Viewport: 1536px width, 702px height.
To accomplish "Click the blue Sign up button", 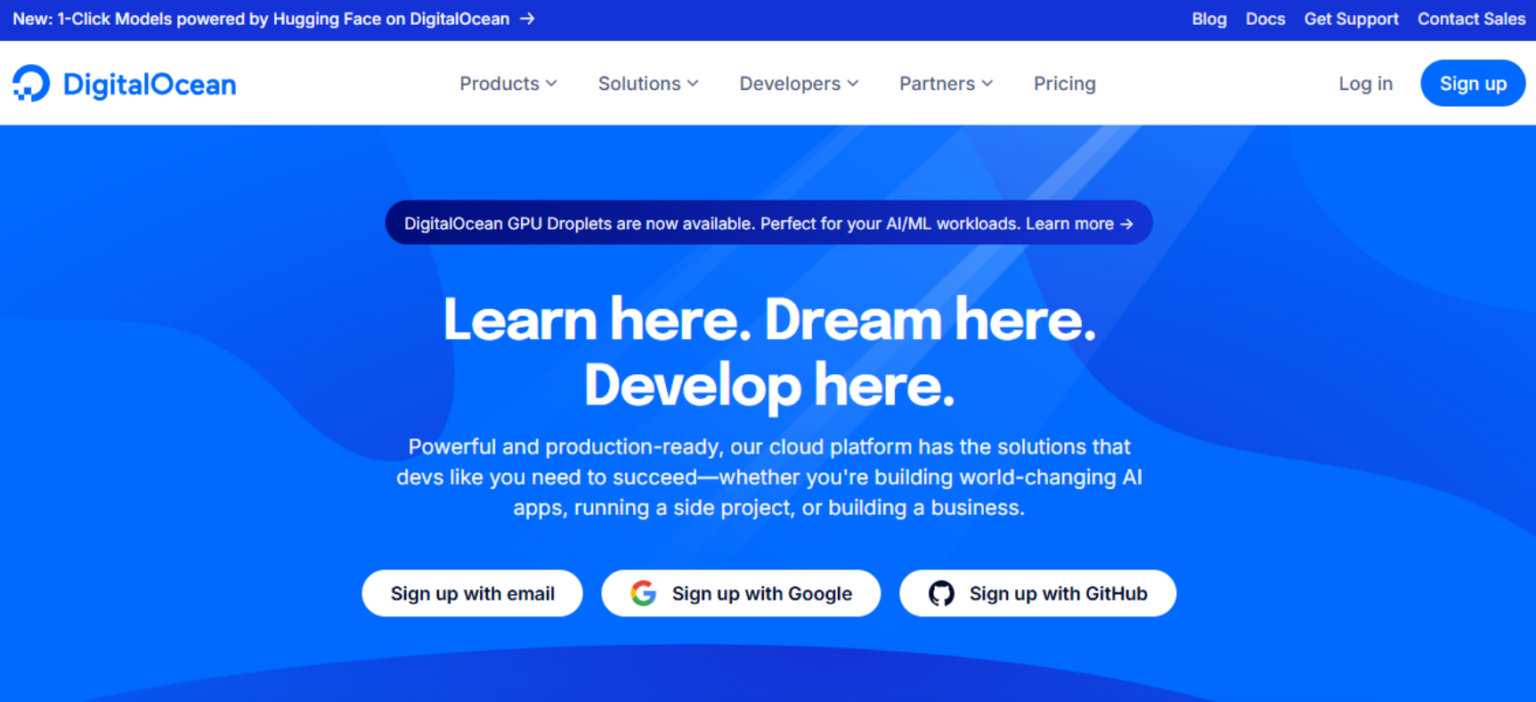I will (x=1473, y=83).
